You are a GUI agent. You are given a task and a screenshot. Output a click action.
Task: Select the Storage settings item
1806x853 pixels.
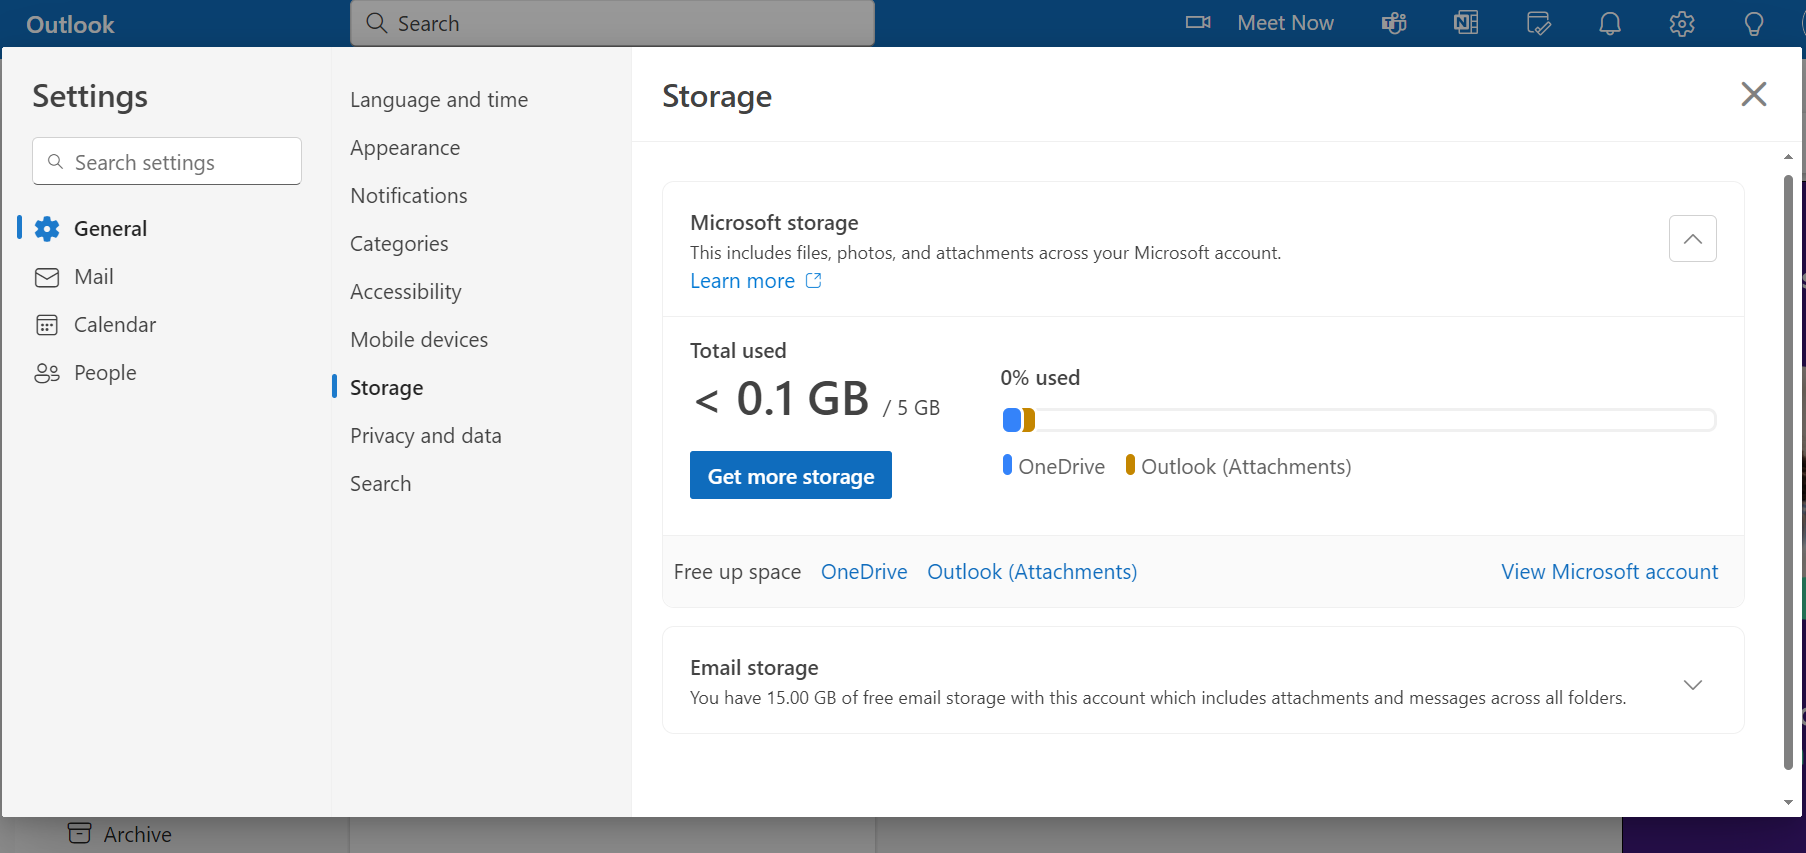[x=386, y=388]
